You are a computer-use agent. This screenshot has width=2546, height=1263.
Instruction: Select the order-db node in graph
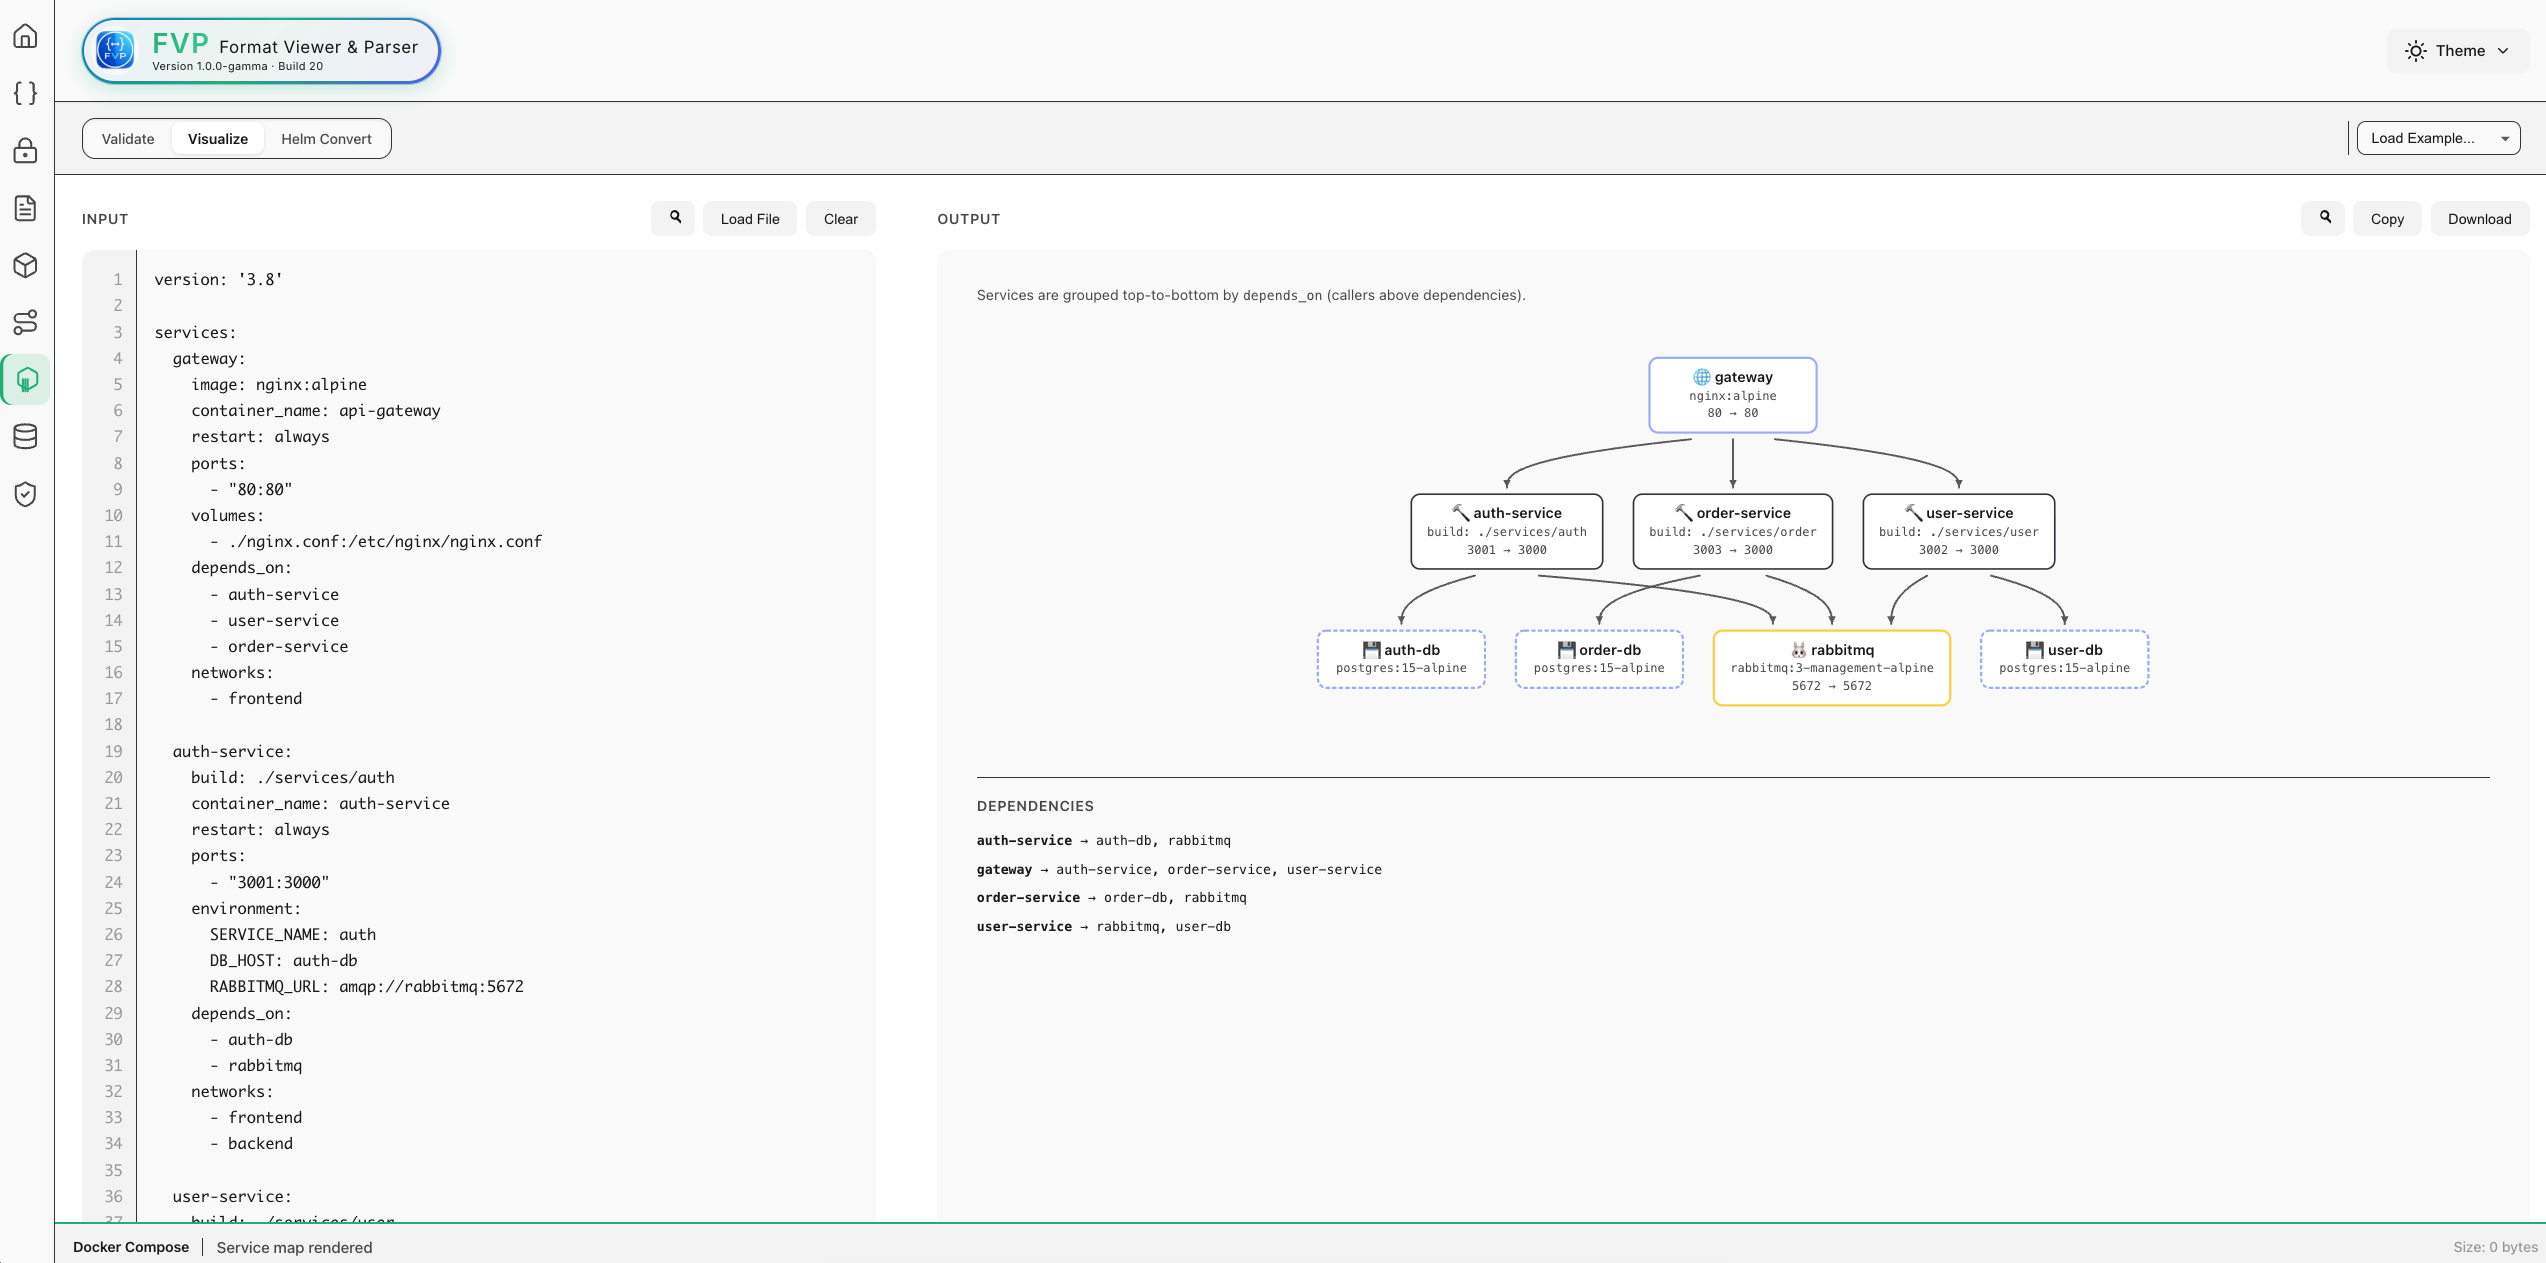(x=1599, y=659)
